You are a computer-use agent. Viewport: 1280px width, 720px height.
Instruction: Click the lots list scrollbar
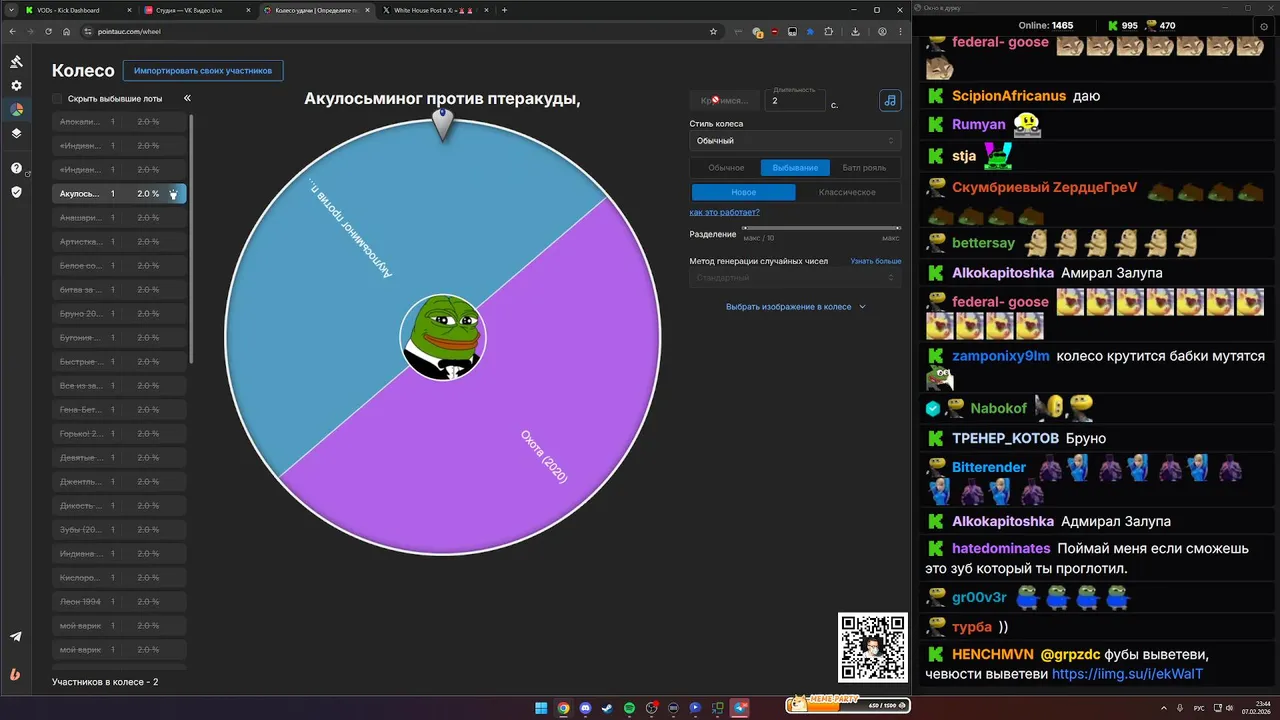(191, 240)
